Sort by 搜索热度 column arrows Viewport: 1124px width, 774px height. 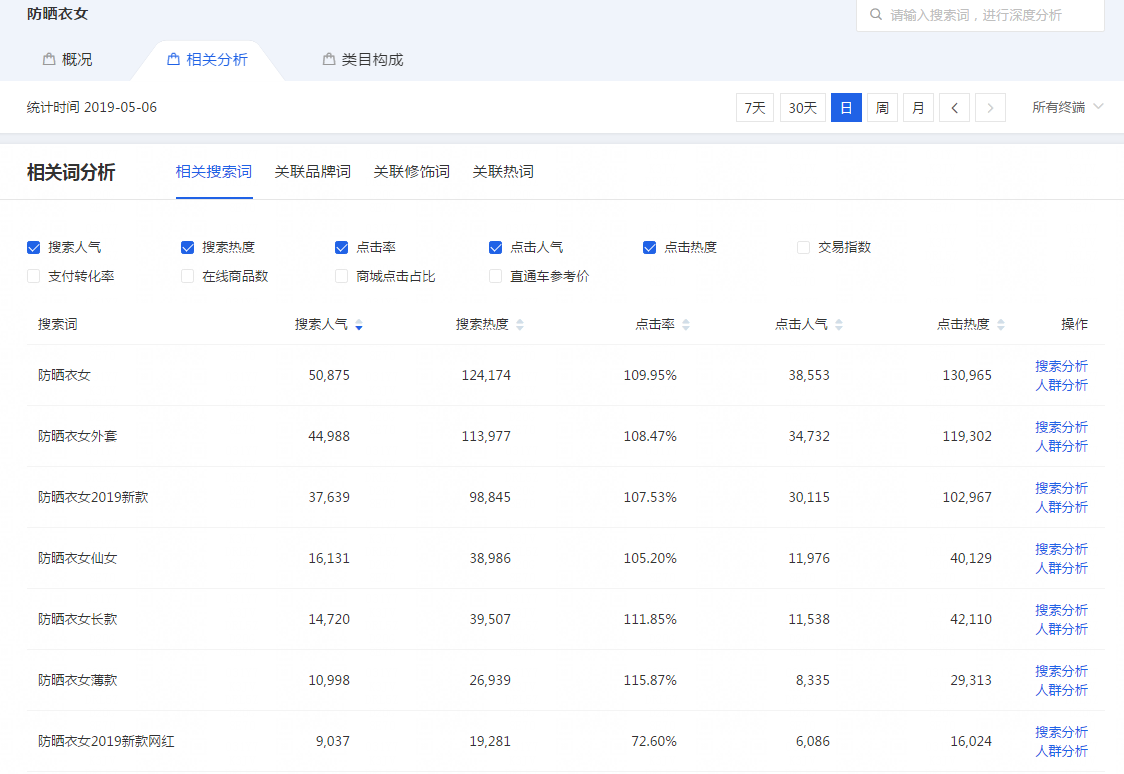click(520, 325)
